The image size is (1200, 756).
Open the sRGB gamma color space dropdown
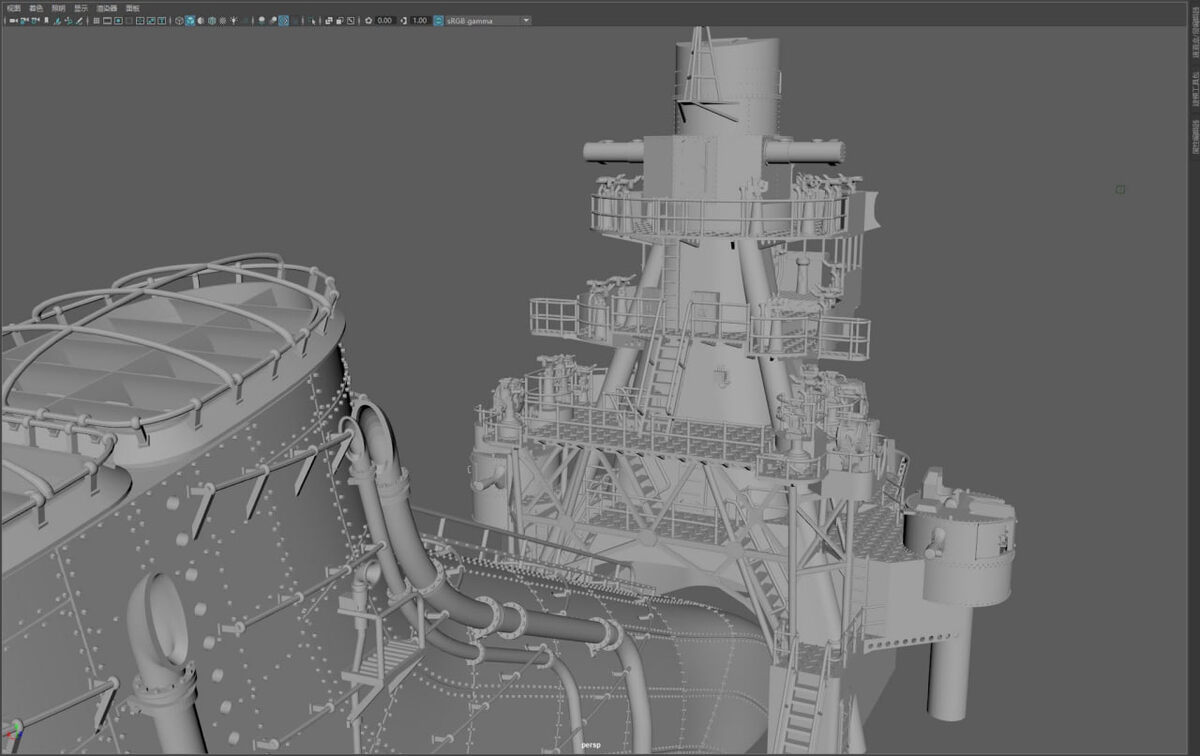coord(488,20)
